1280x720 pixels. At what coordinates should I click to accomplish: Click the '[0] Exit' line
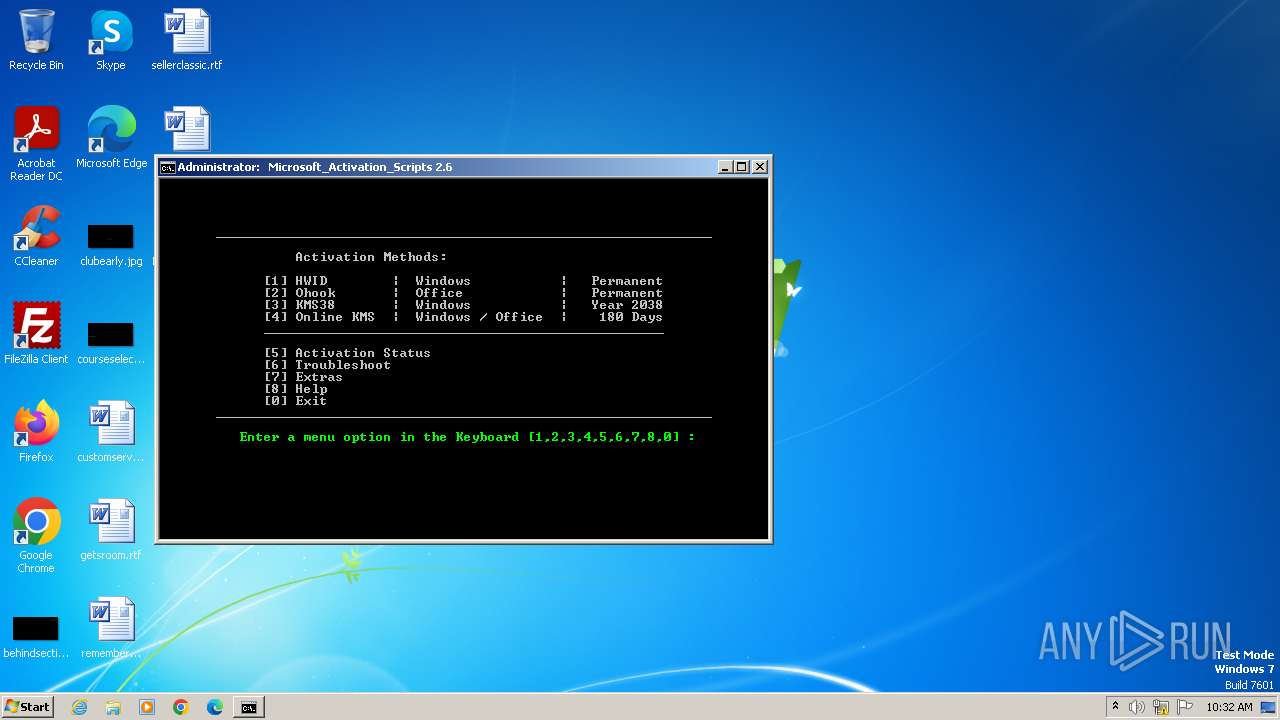tap(296, 401)
